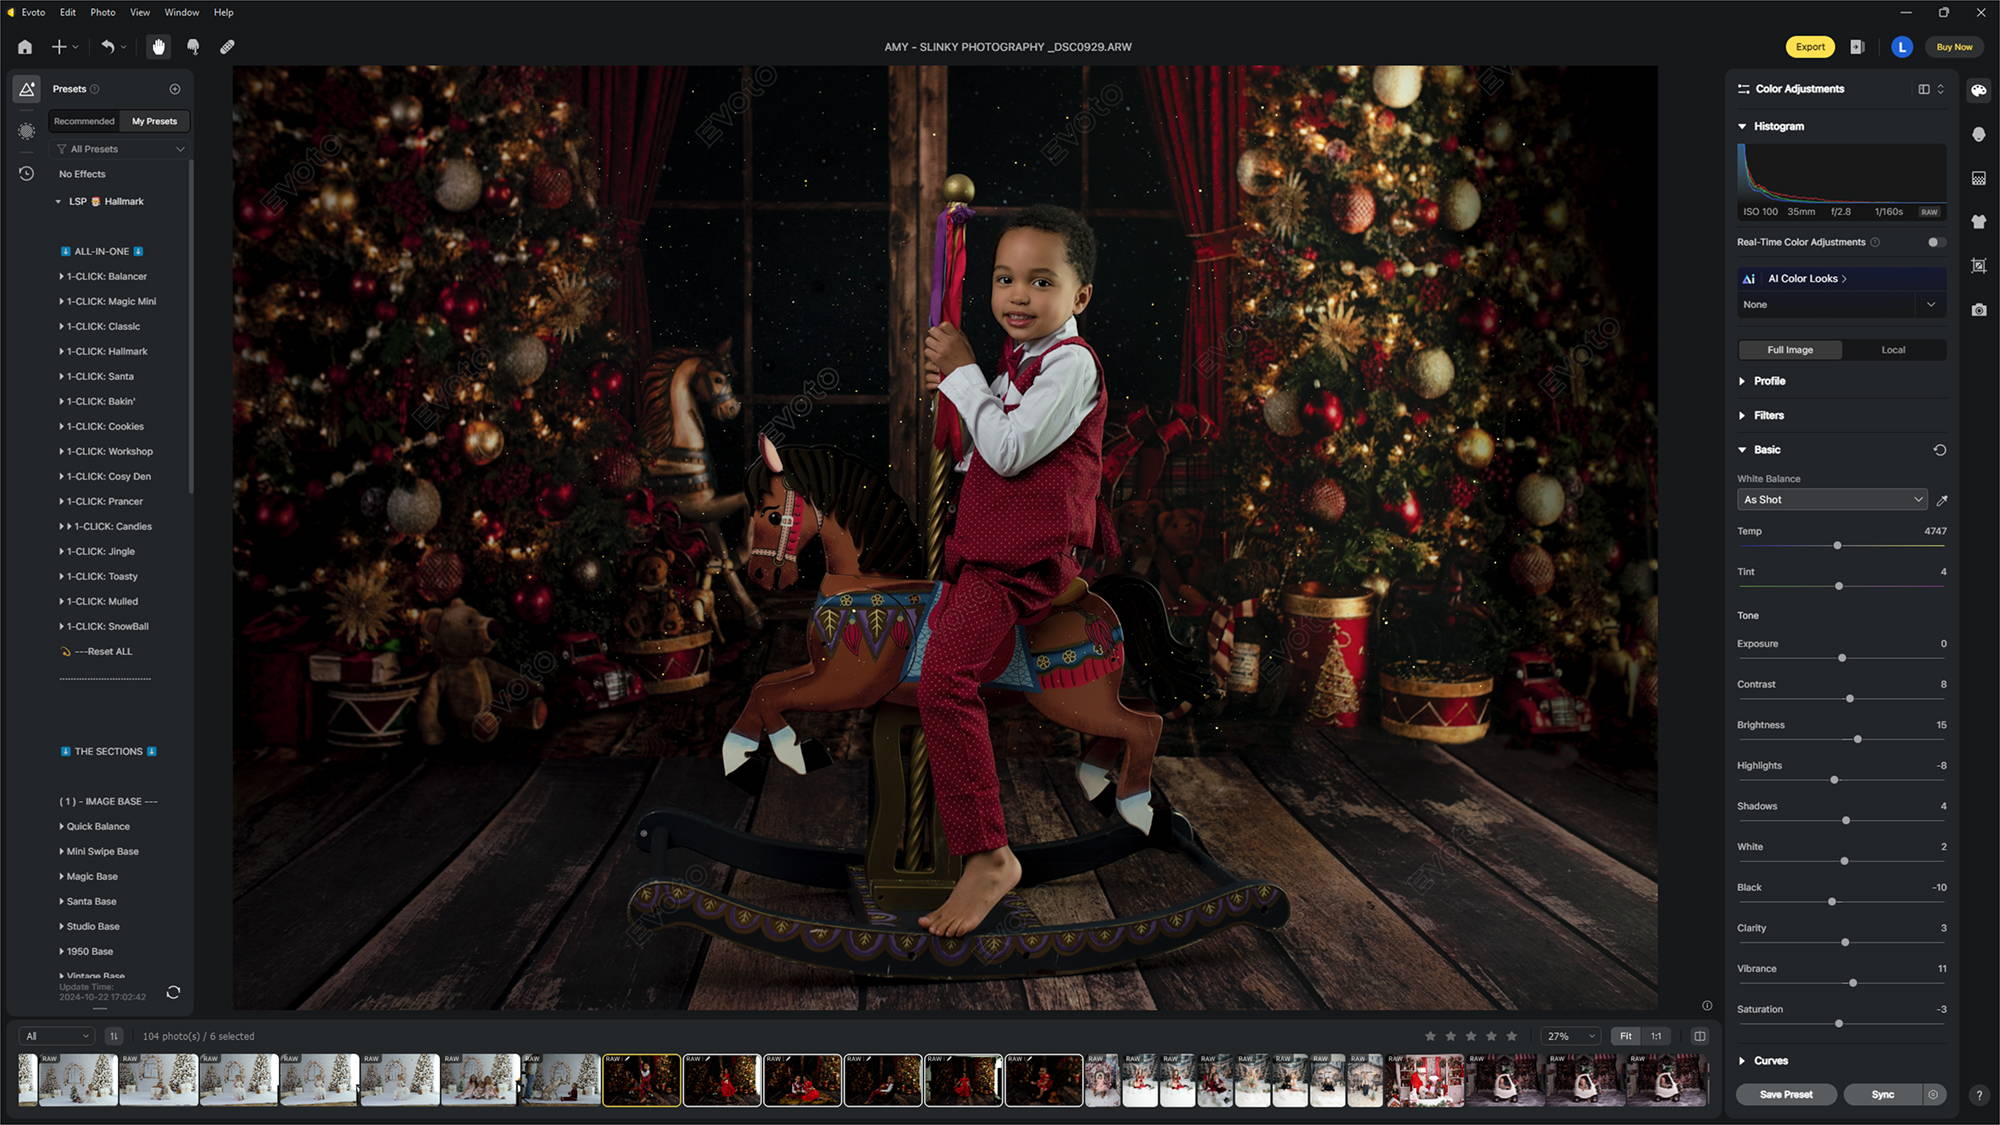Viewport: 2000px width, 1125px height.
Task: Expand 1-CLICK: Santa preset folder
Action: [x=61, y=377]
